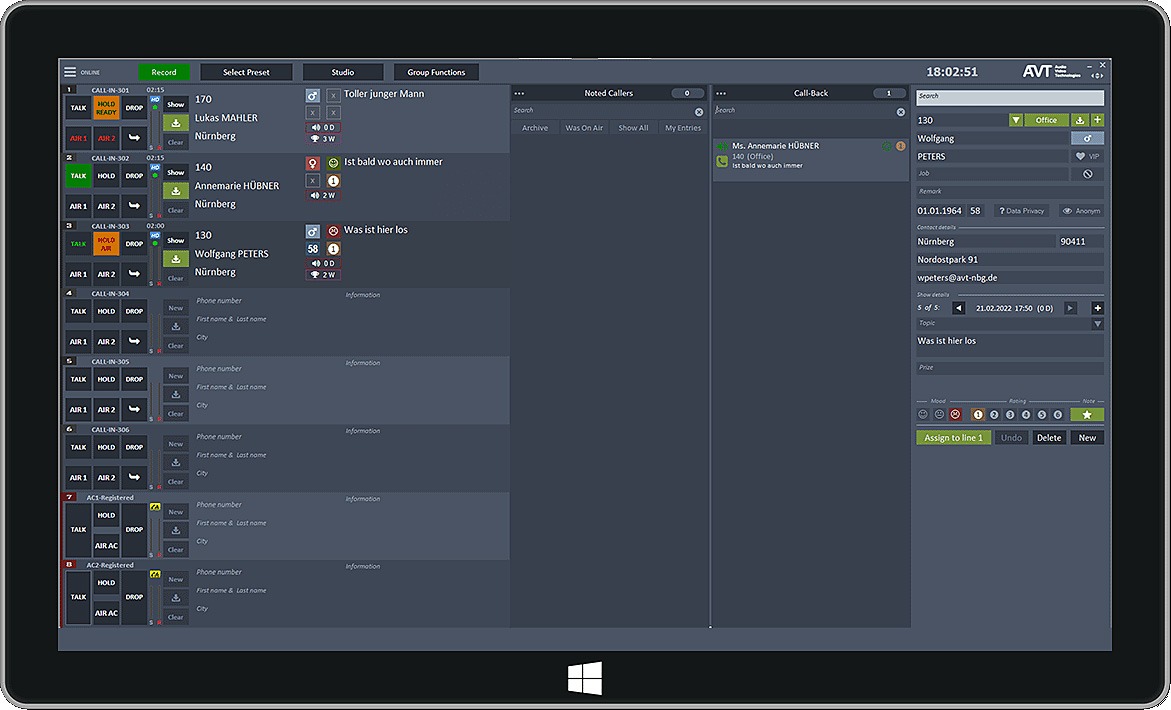The height and width of the screenshot is (710, 1171).
Task: Open the Group Functions menu
Action: tap(435, 72)
